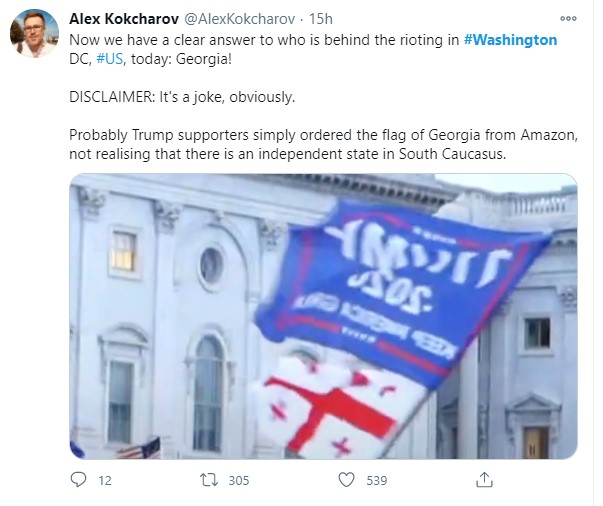This screenshot has width=603, height=506.
Task: Click the retweet count 305
Action: pos(239,481)
